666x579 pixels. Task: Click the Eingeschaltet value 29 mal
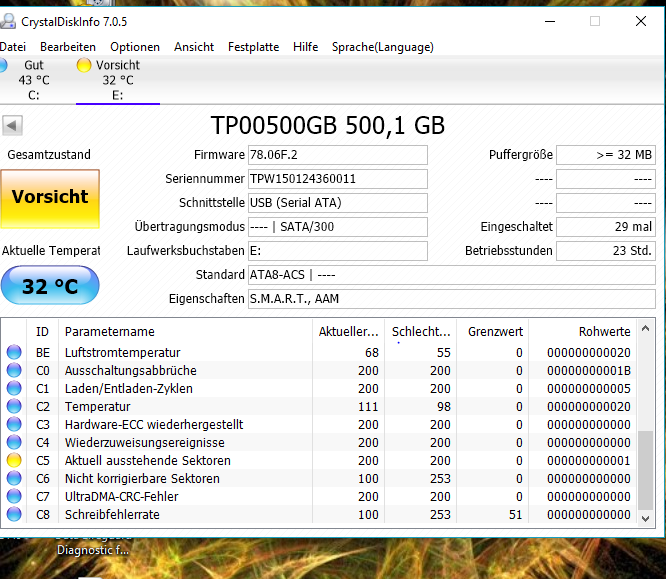pos(606,227)
